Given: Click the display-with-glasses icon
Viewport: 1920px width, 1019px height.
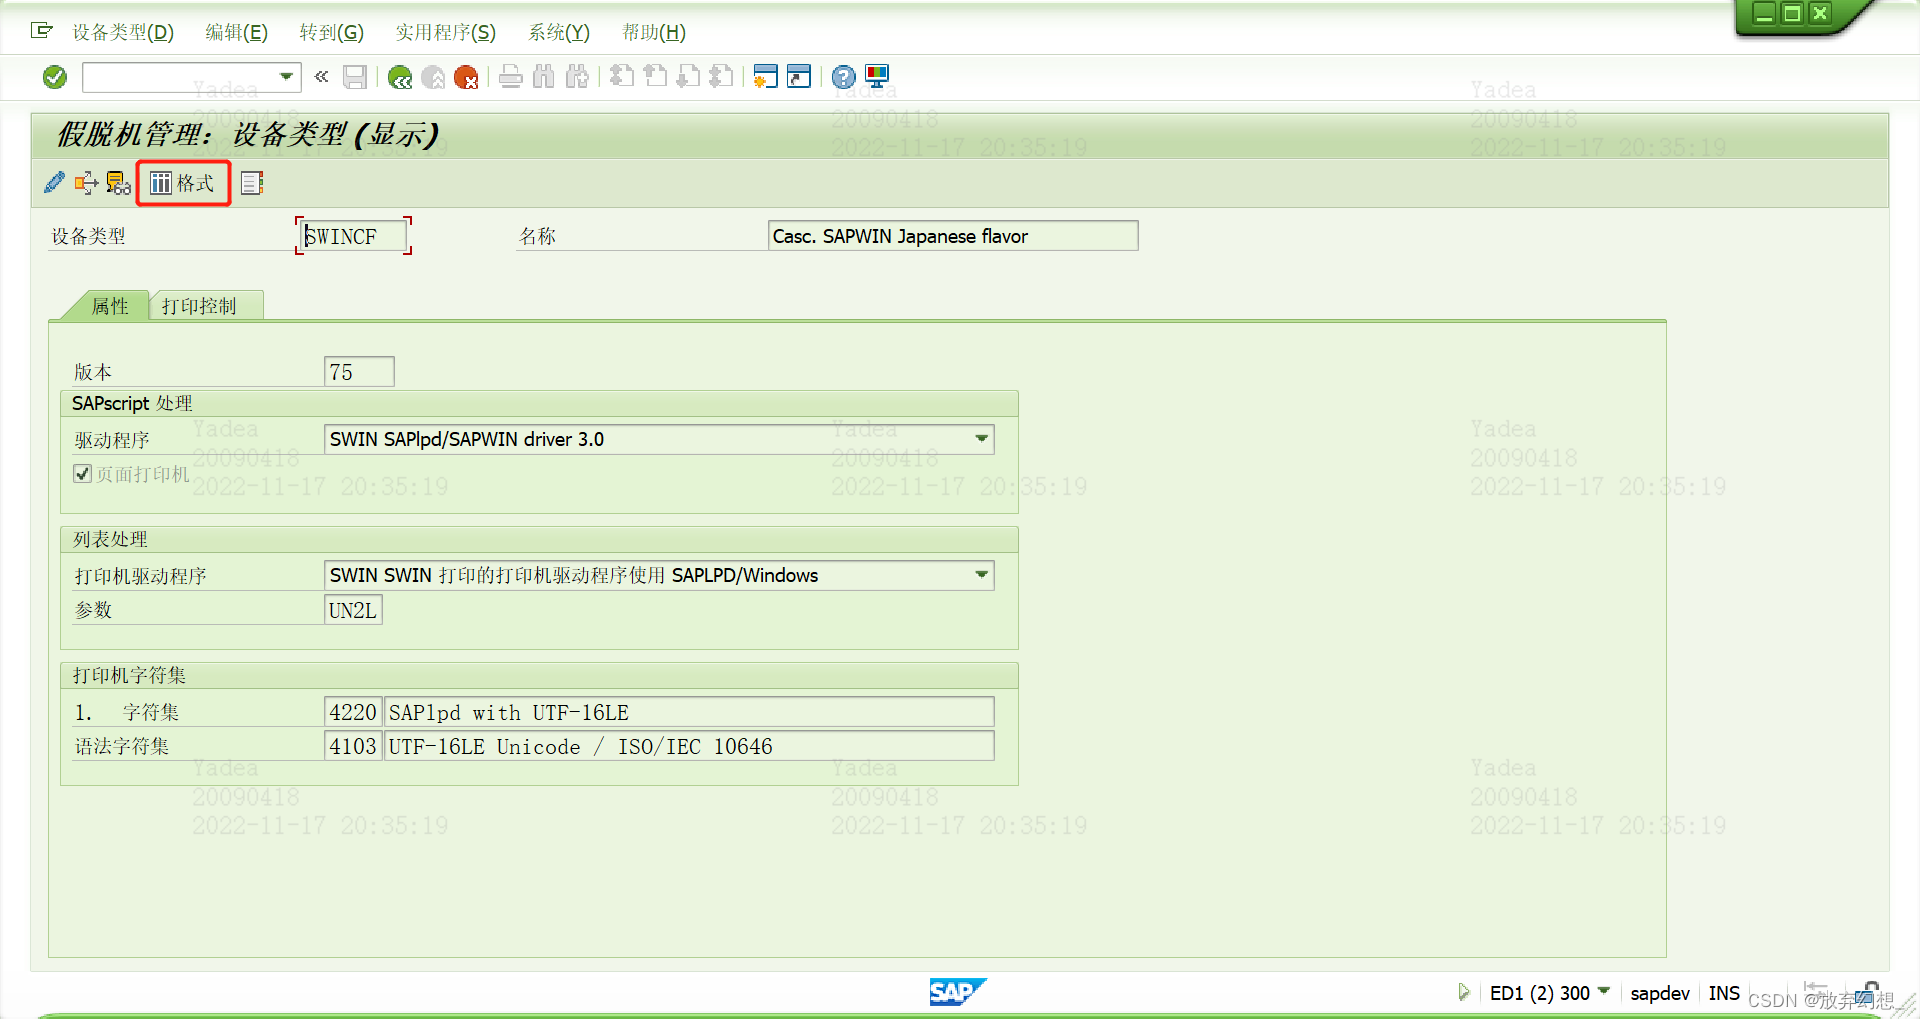Looking at the screenshot, I should [119, 183].
